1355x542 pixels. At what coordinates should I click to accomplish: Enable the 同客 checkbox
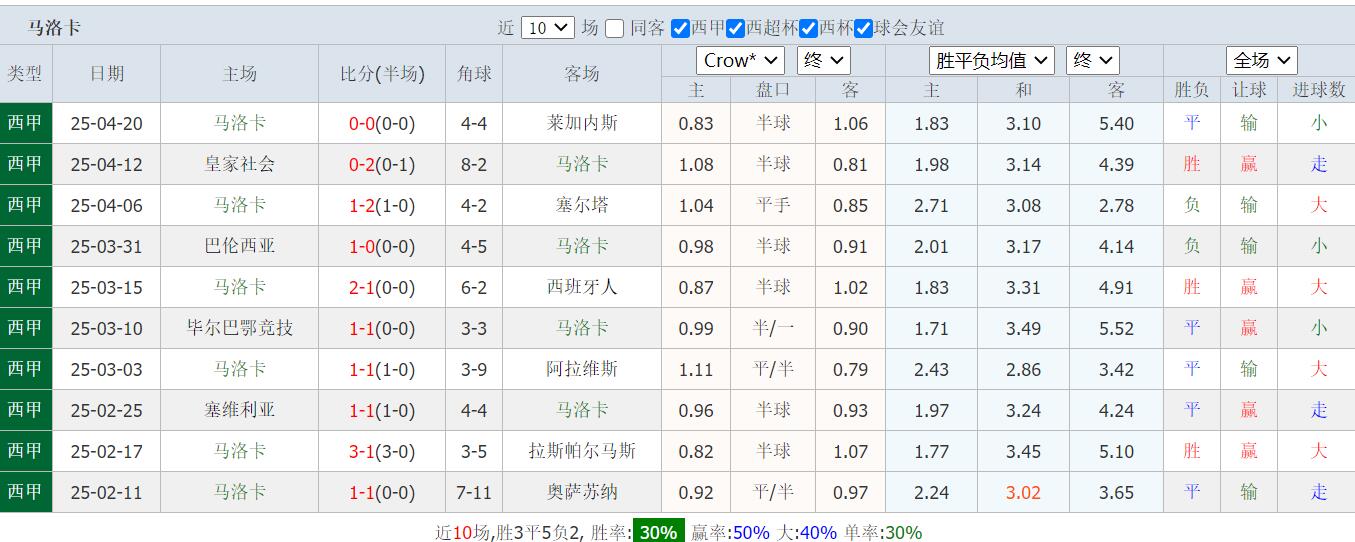click(615, 29)
